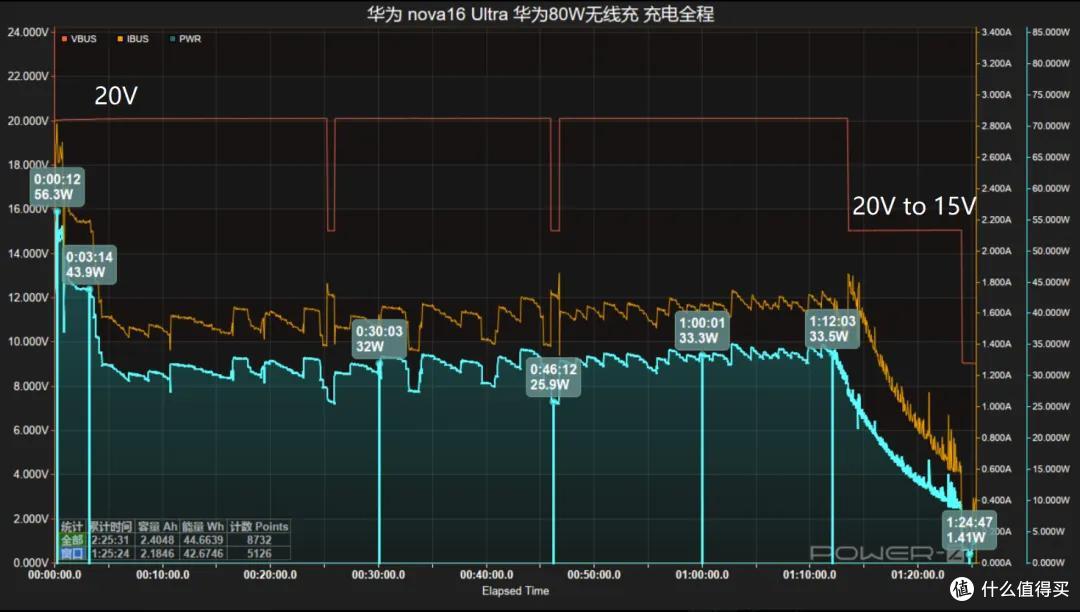Click the 能量 Wh column header
The height and width of the screenshot is (612, 1080).
pyautogui.click(x=203, y=527)
